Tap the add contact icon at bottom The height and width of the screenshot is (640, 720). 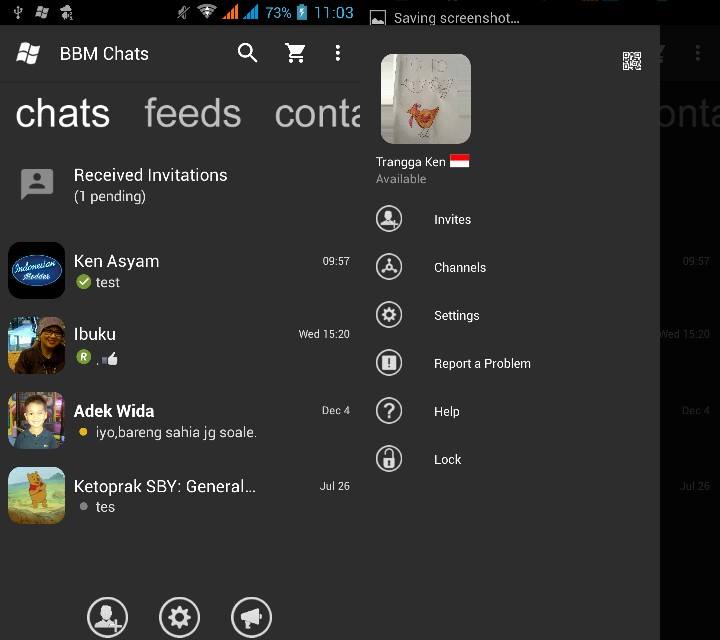(x=107, y=617)
